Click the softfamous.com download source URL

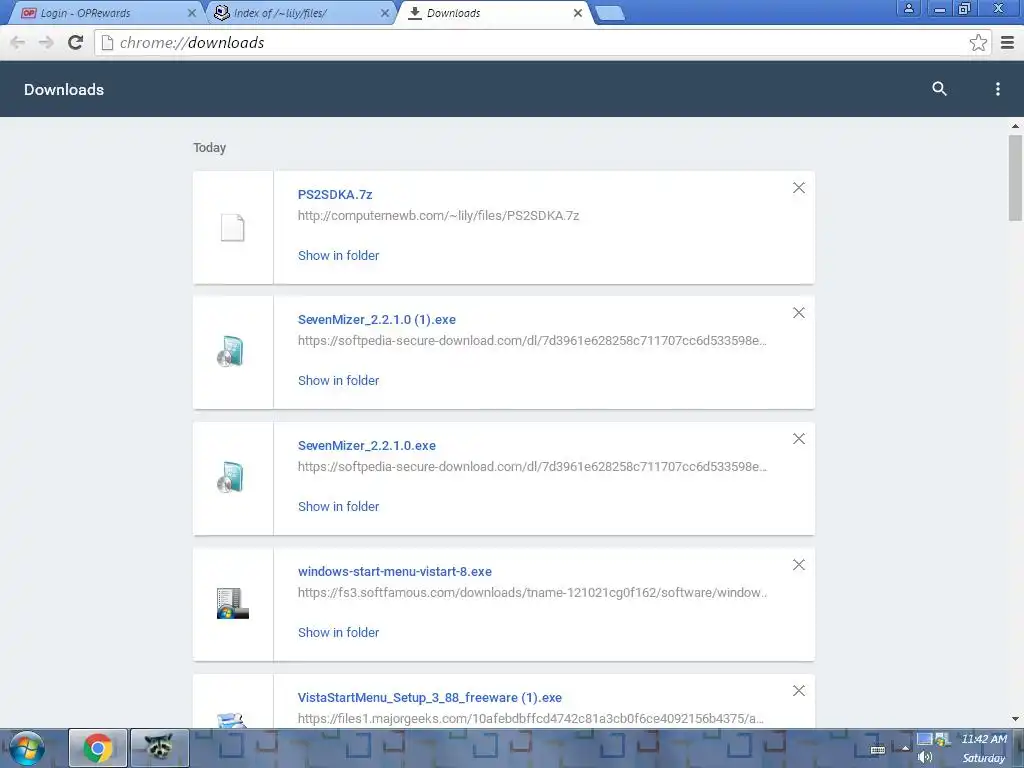532,592
